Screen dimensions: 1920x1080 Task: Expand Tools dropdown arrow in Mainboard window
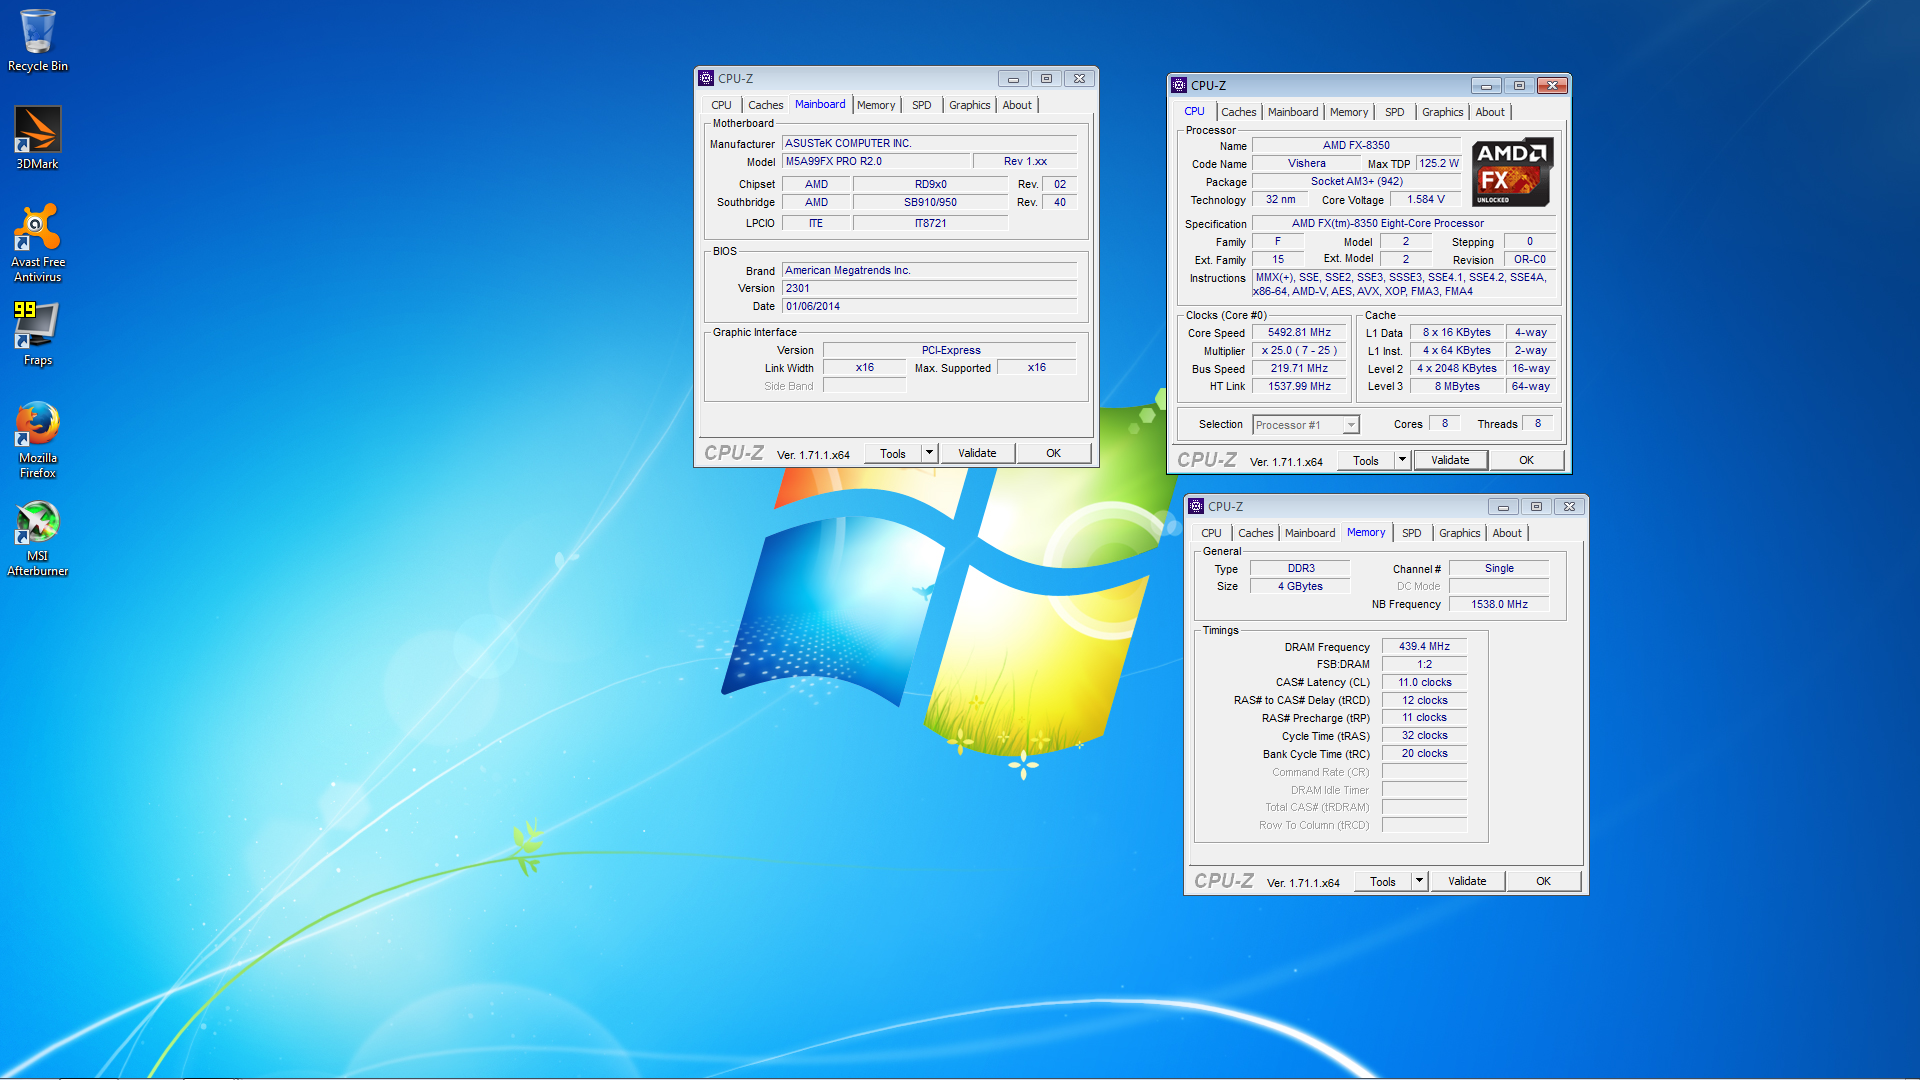(929, 453)
